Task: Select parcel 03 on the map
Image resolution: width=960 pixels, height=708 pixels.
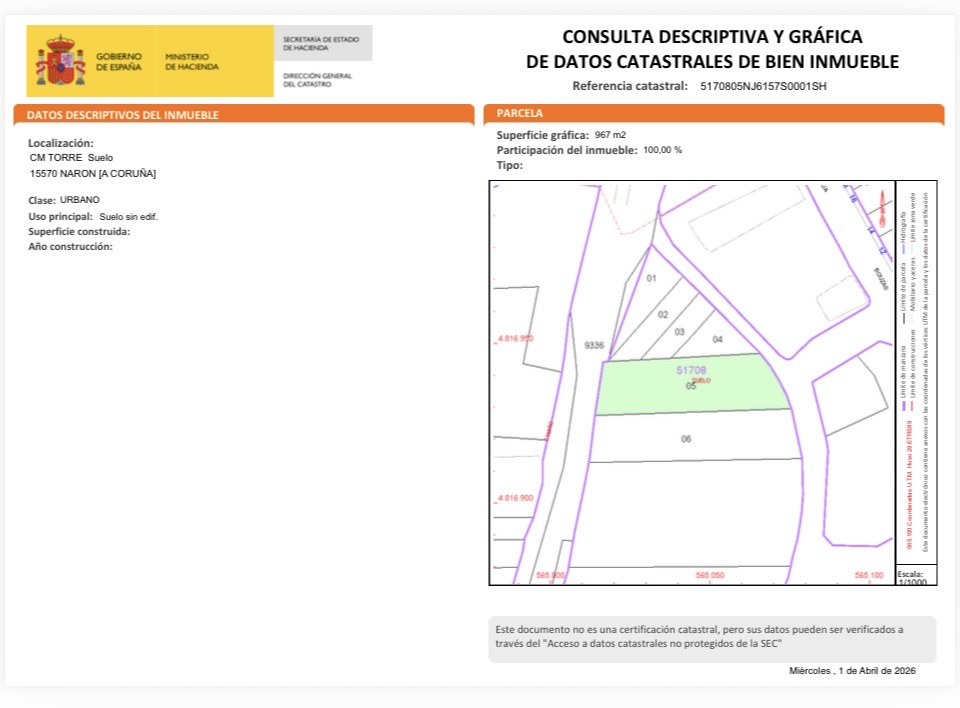Action: (679, 331)
